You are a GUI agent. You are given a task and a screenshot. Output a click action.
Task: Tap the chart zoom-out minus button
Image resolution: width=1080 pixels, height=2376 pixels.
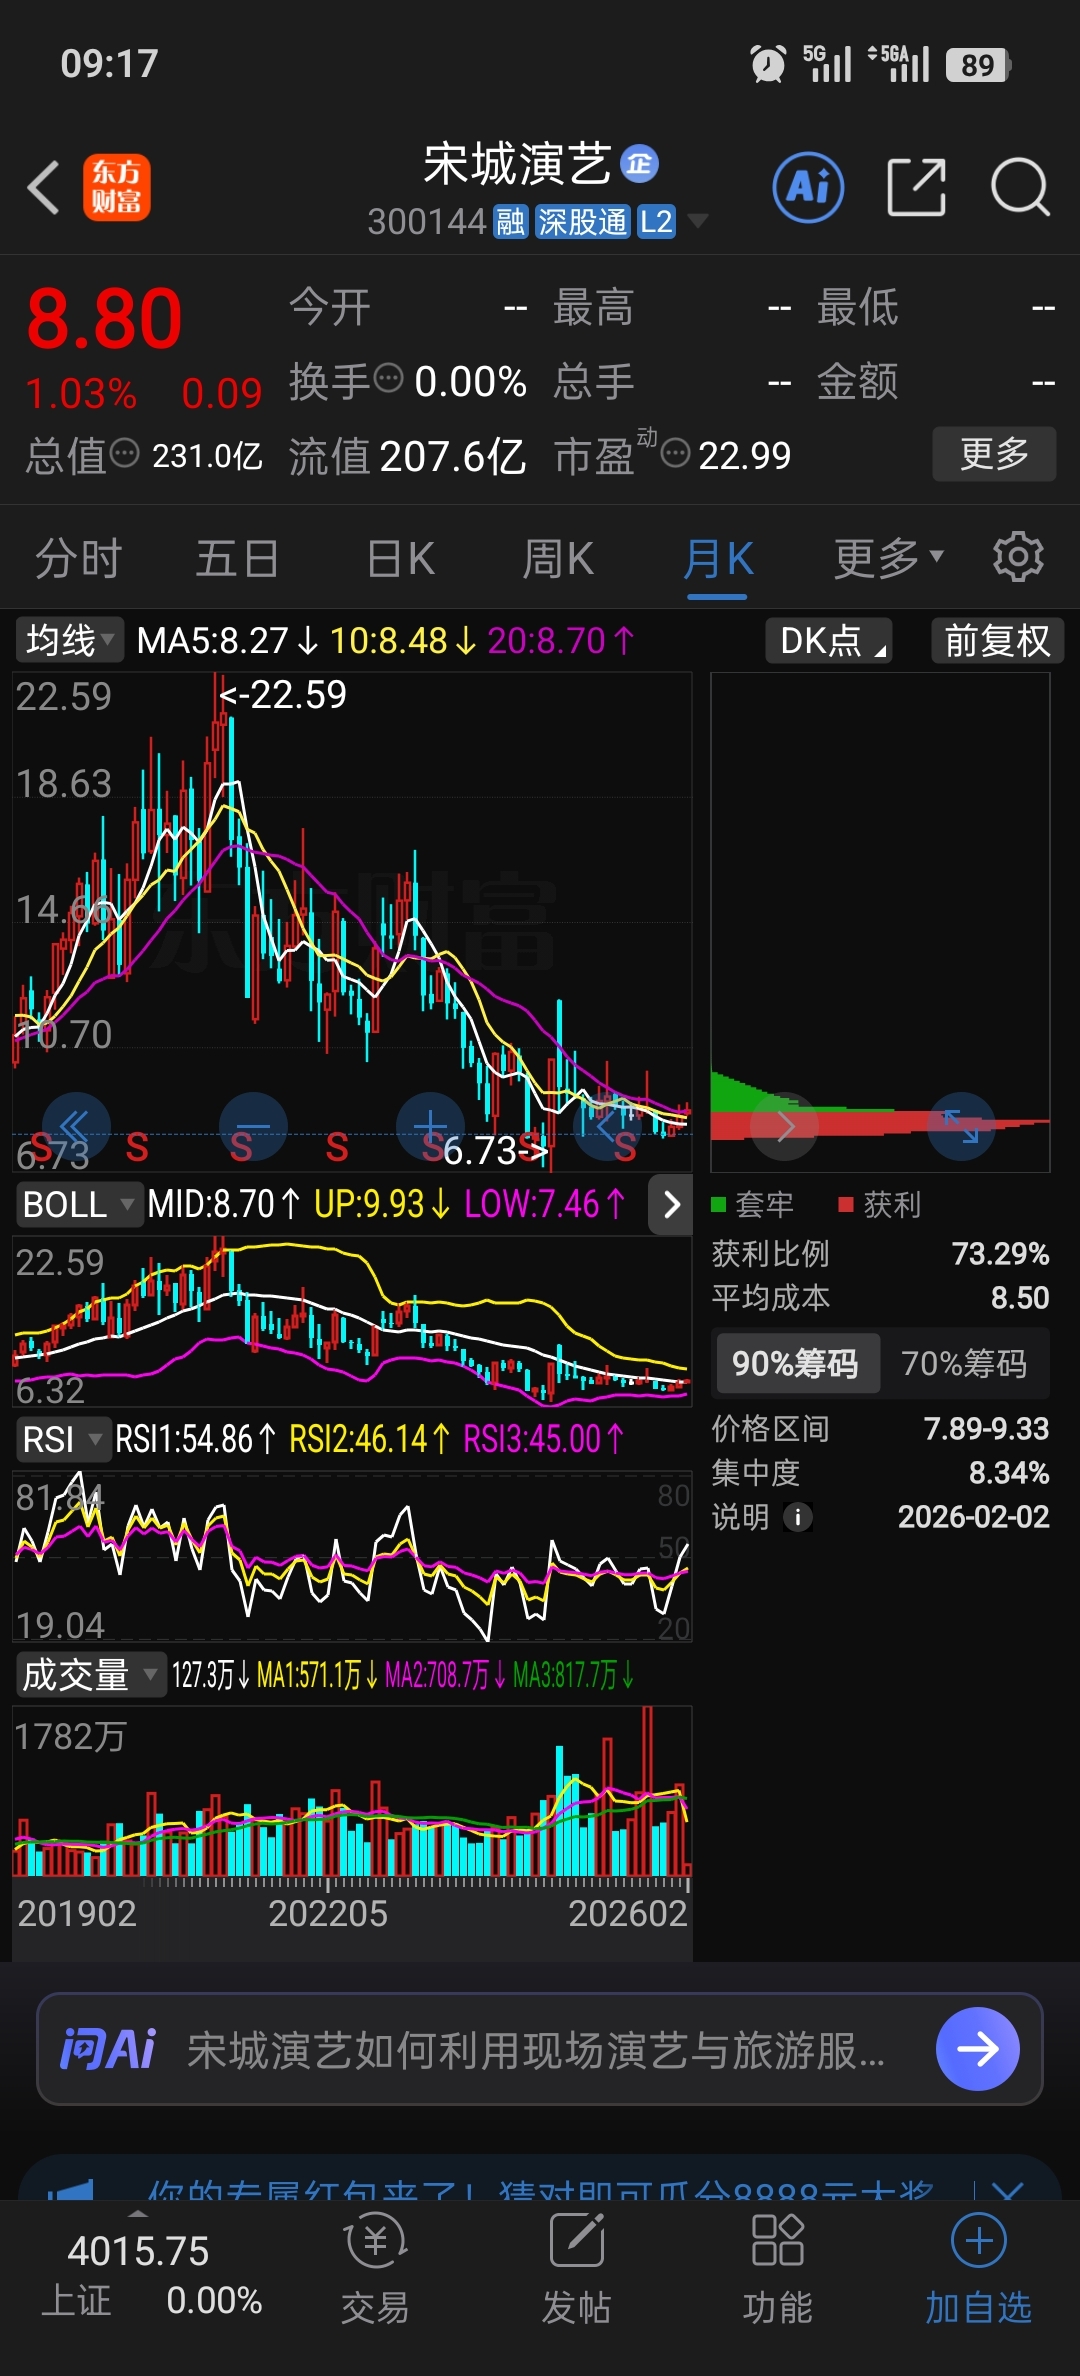tap(253, 1126)
